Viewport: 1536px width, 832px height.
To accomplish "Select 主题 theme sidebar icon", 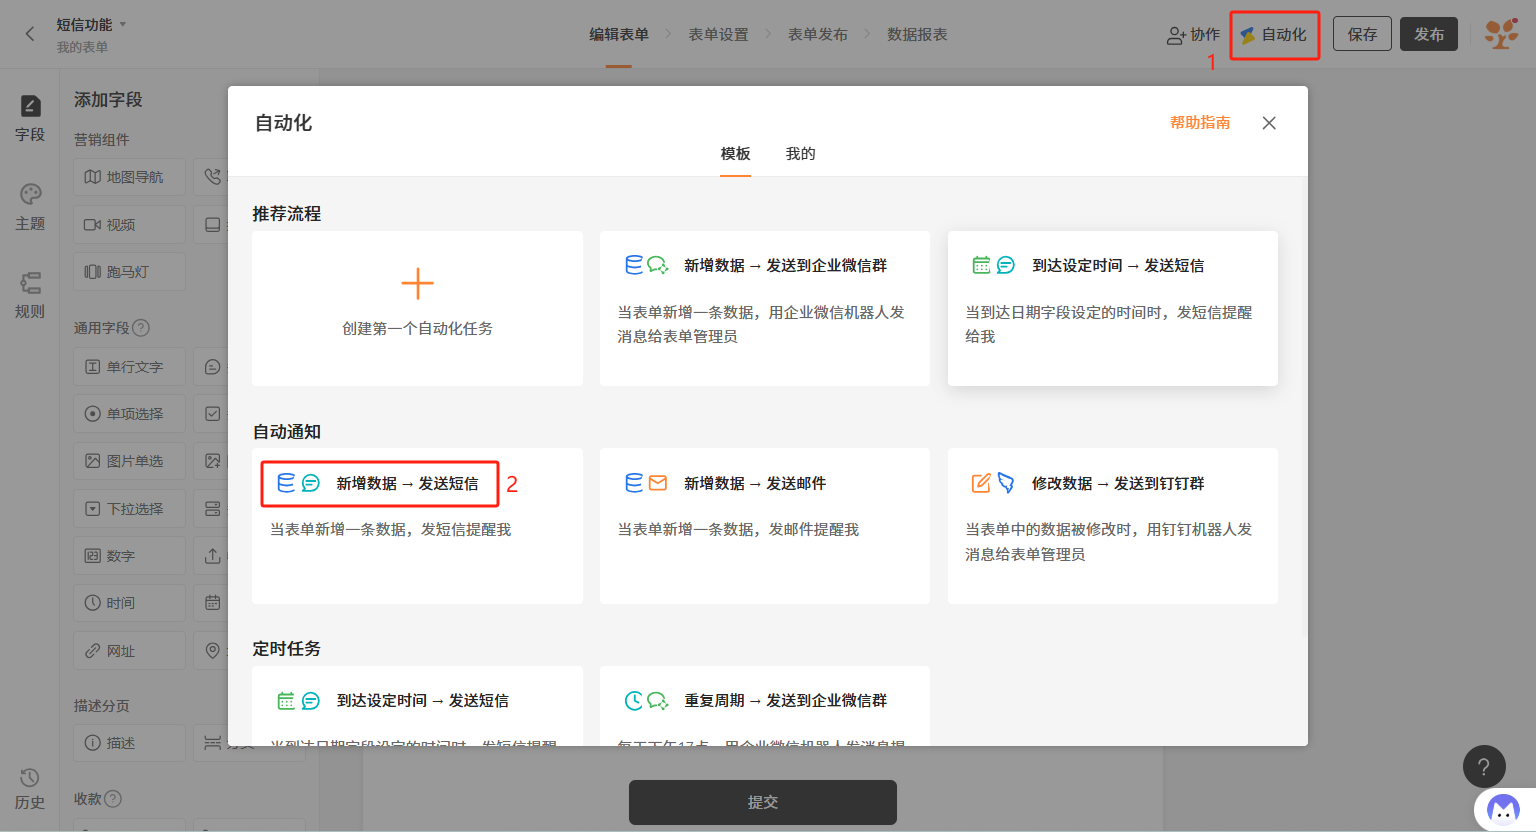I will pyautogui.click(x=30, y=207).
